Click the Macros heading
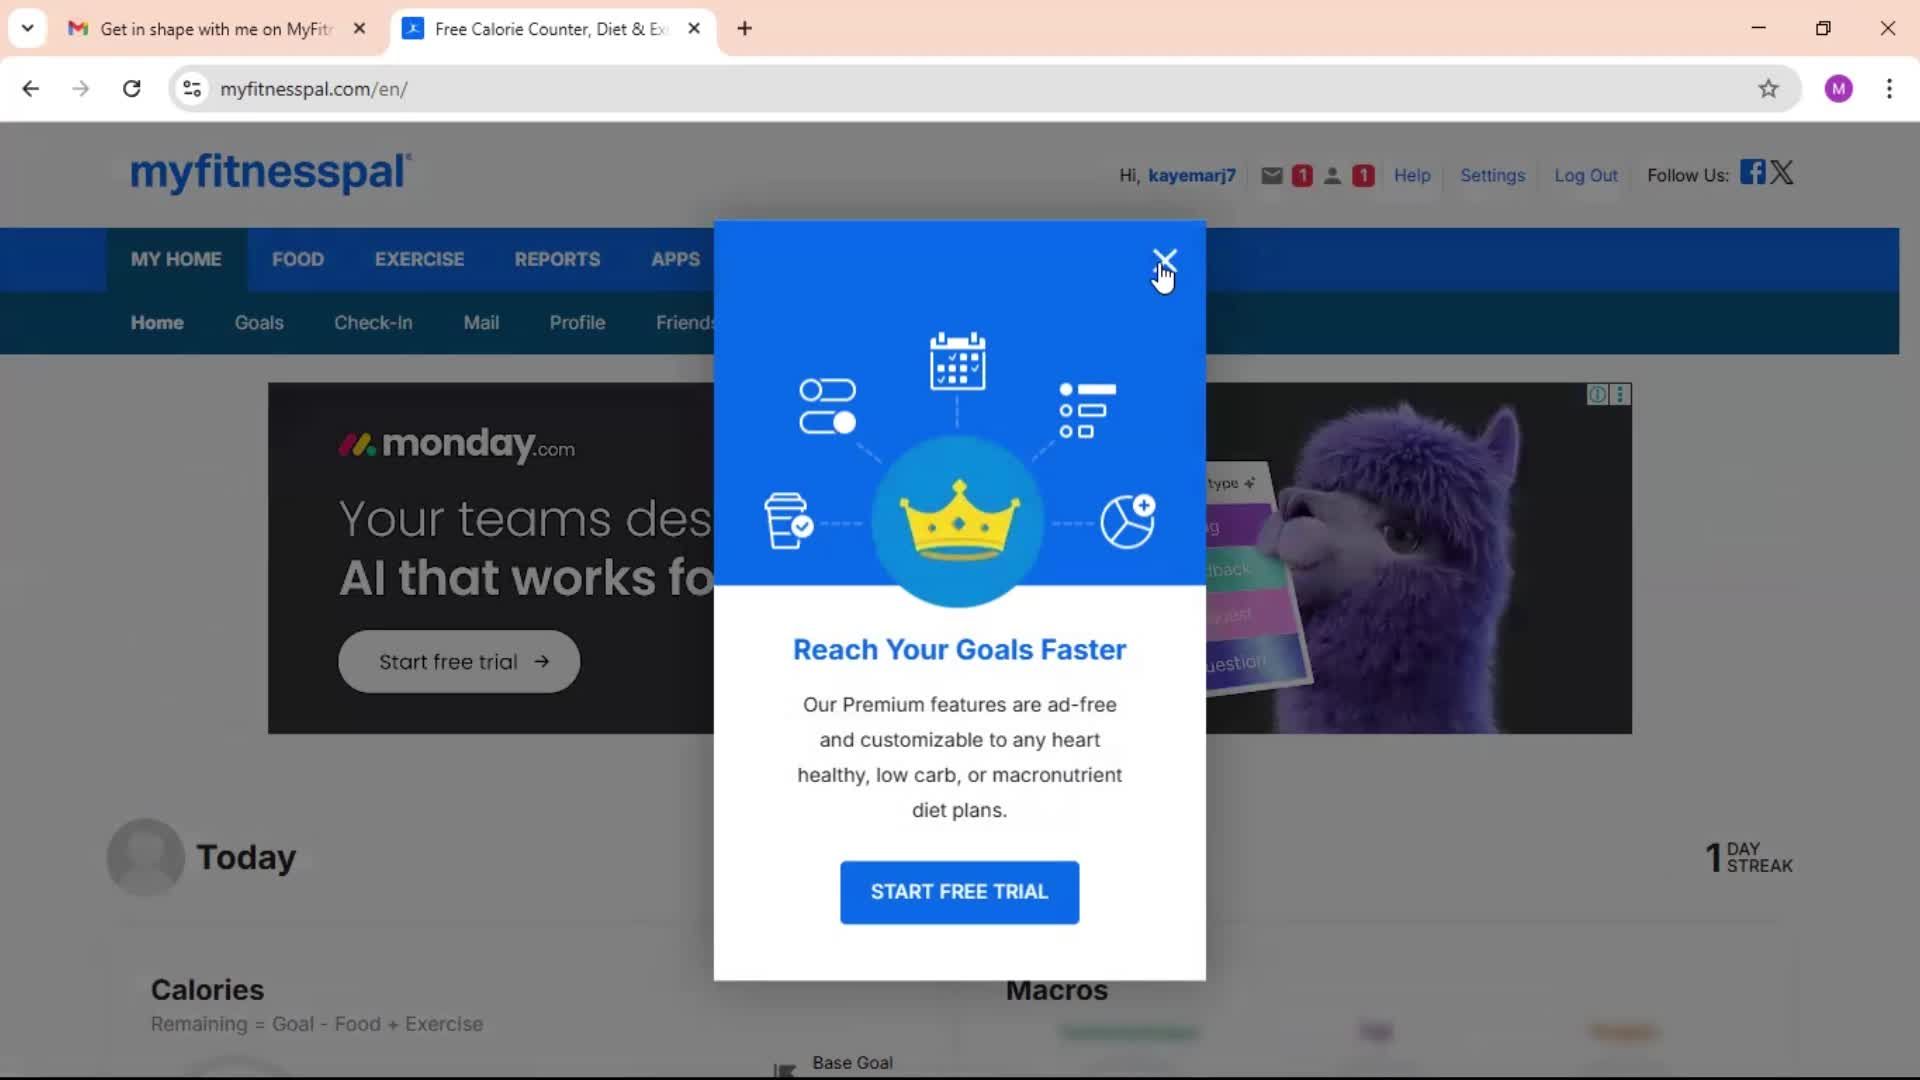The height and width of the screenshot is (1080, 1920). pos(1057,990)
